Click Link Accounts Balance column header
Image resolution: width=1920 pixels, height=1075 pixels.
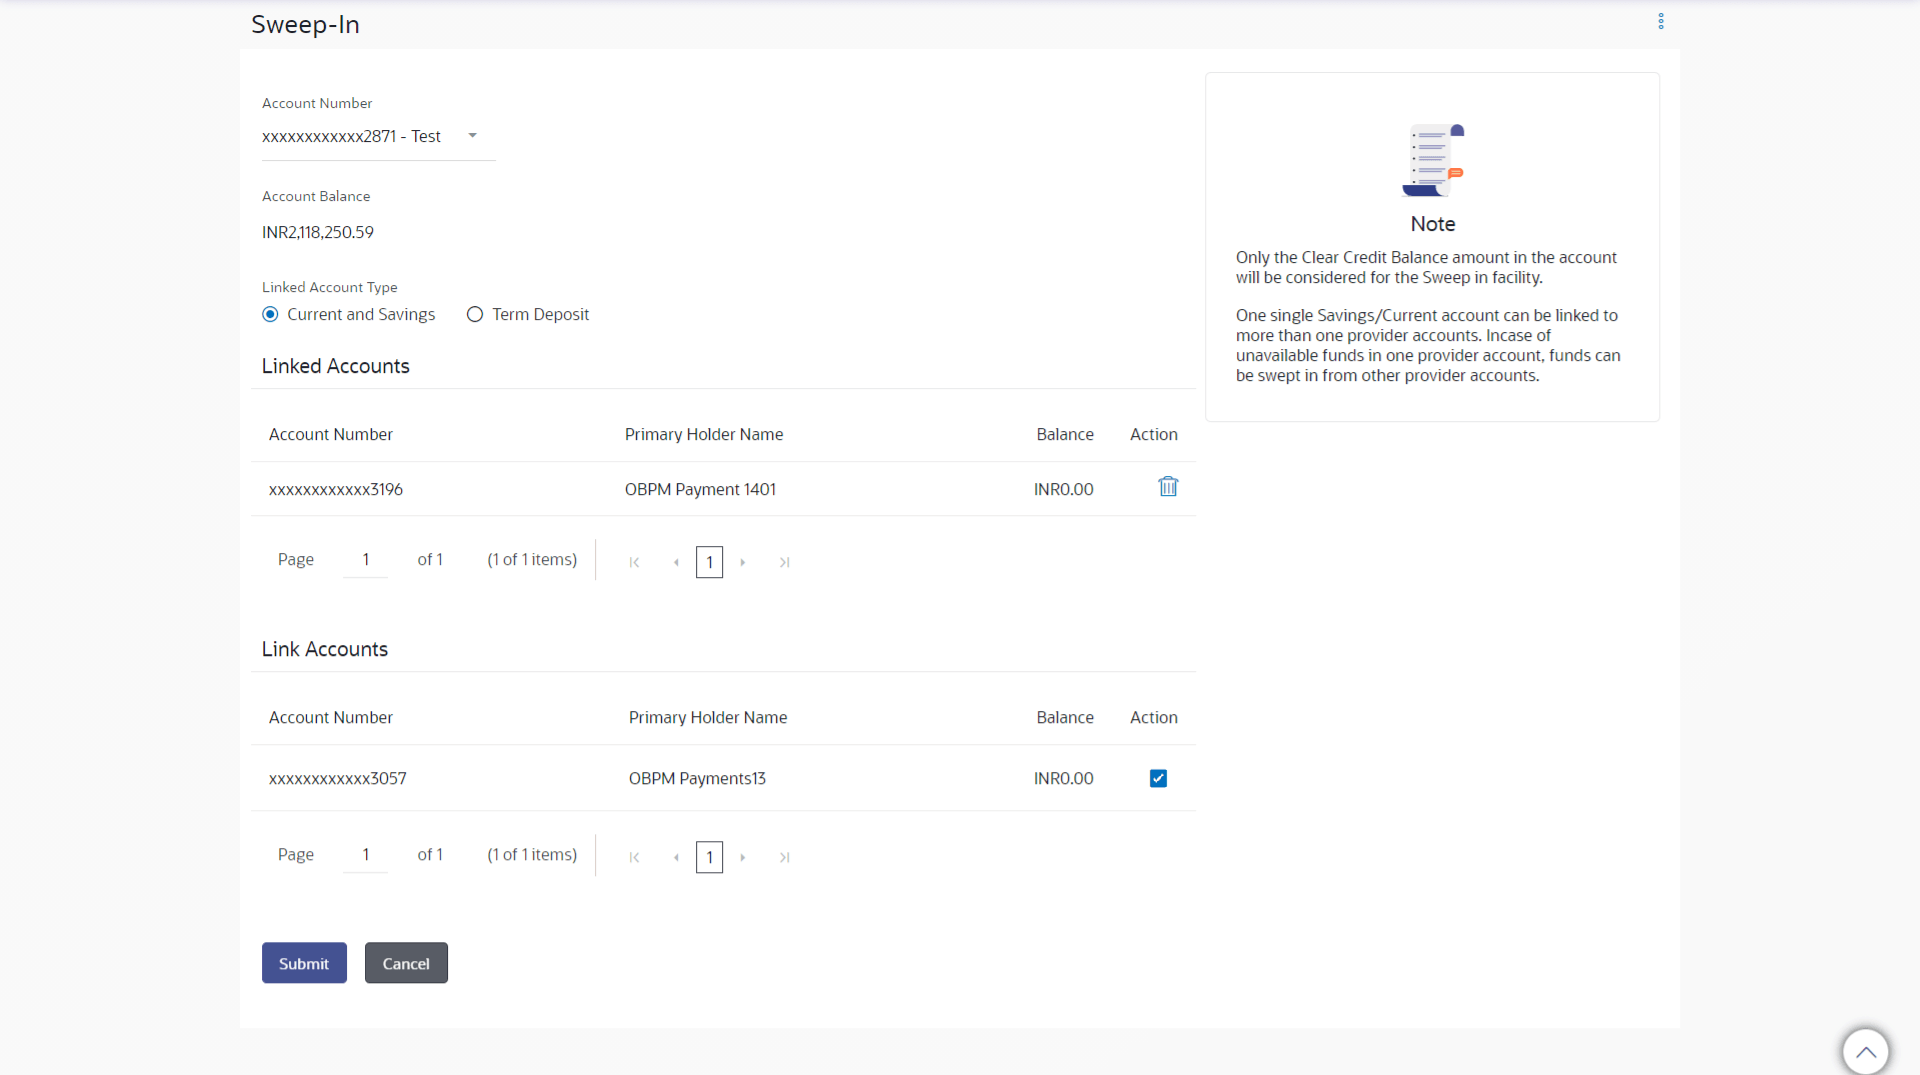click(x=1065, y=717)
